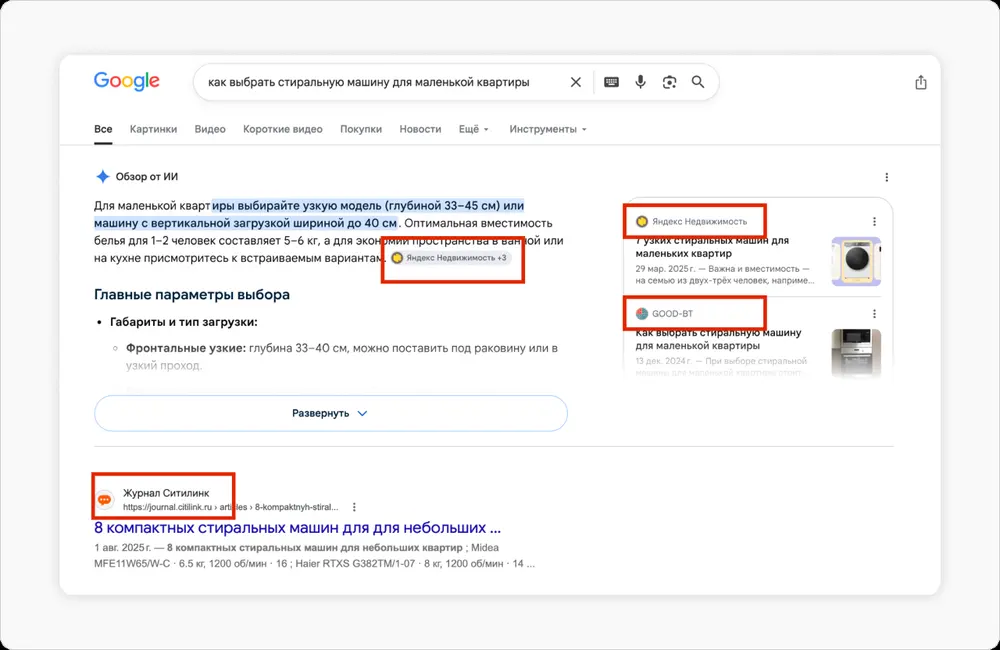Switch to the Видео tab
Viewport: 1000px width, 650px height.
click(x=210, y=129)
